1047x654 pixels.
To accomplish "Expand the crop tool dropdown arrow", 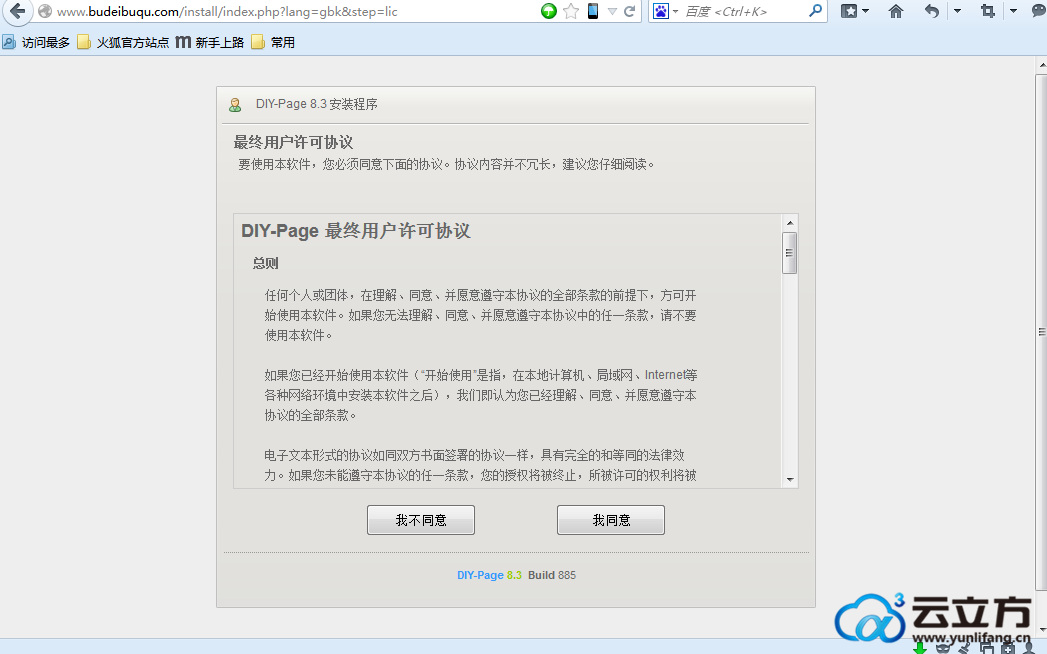I will pyautogui.click(x=1013, y=11).
